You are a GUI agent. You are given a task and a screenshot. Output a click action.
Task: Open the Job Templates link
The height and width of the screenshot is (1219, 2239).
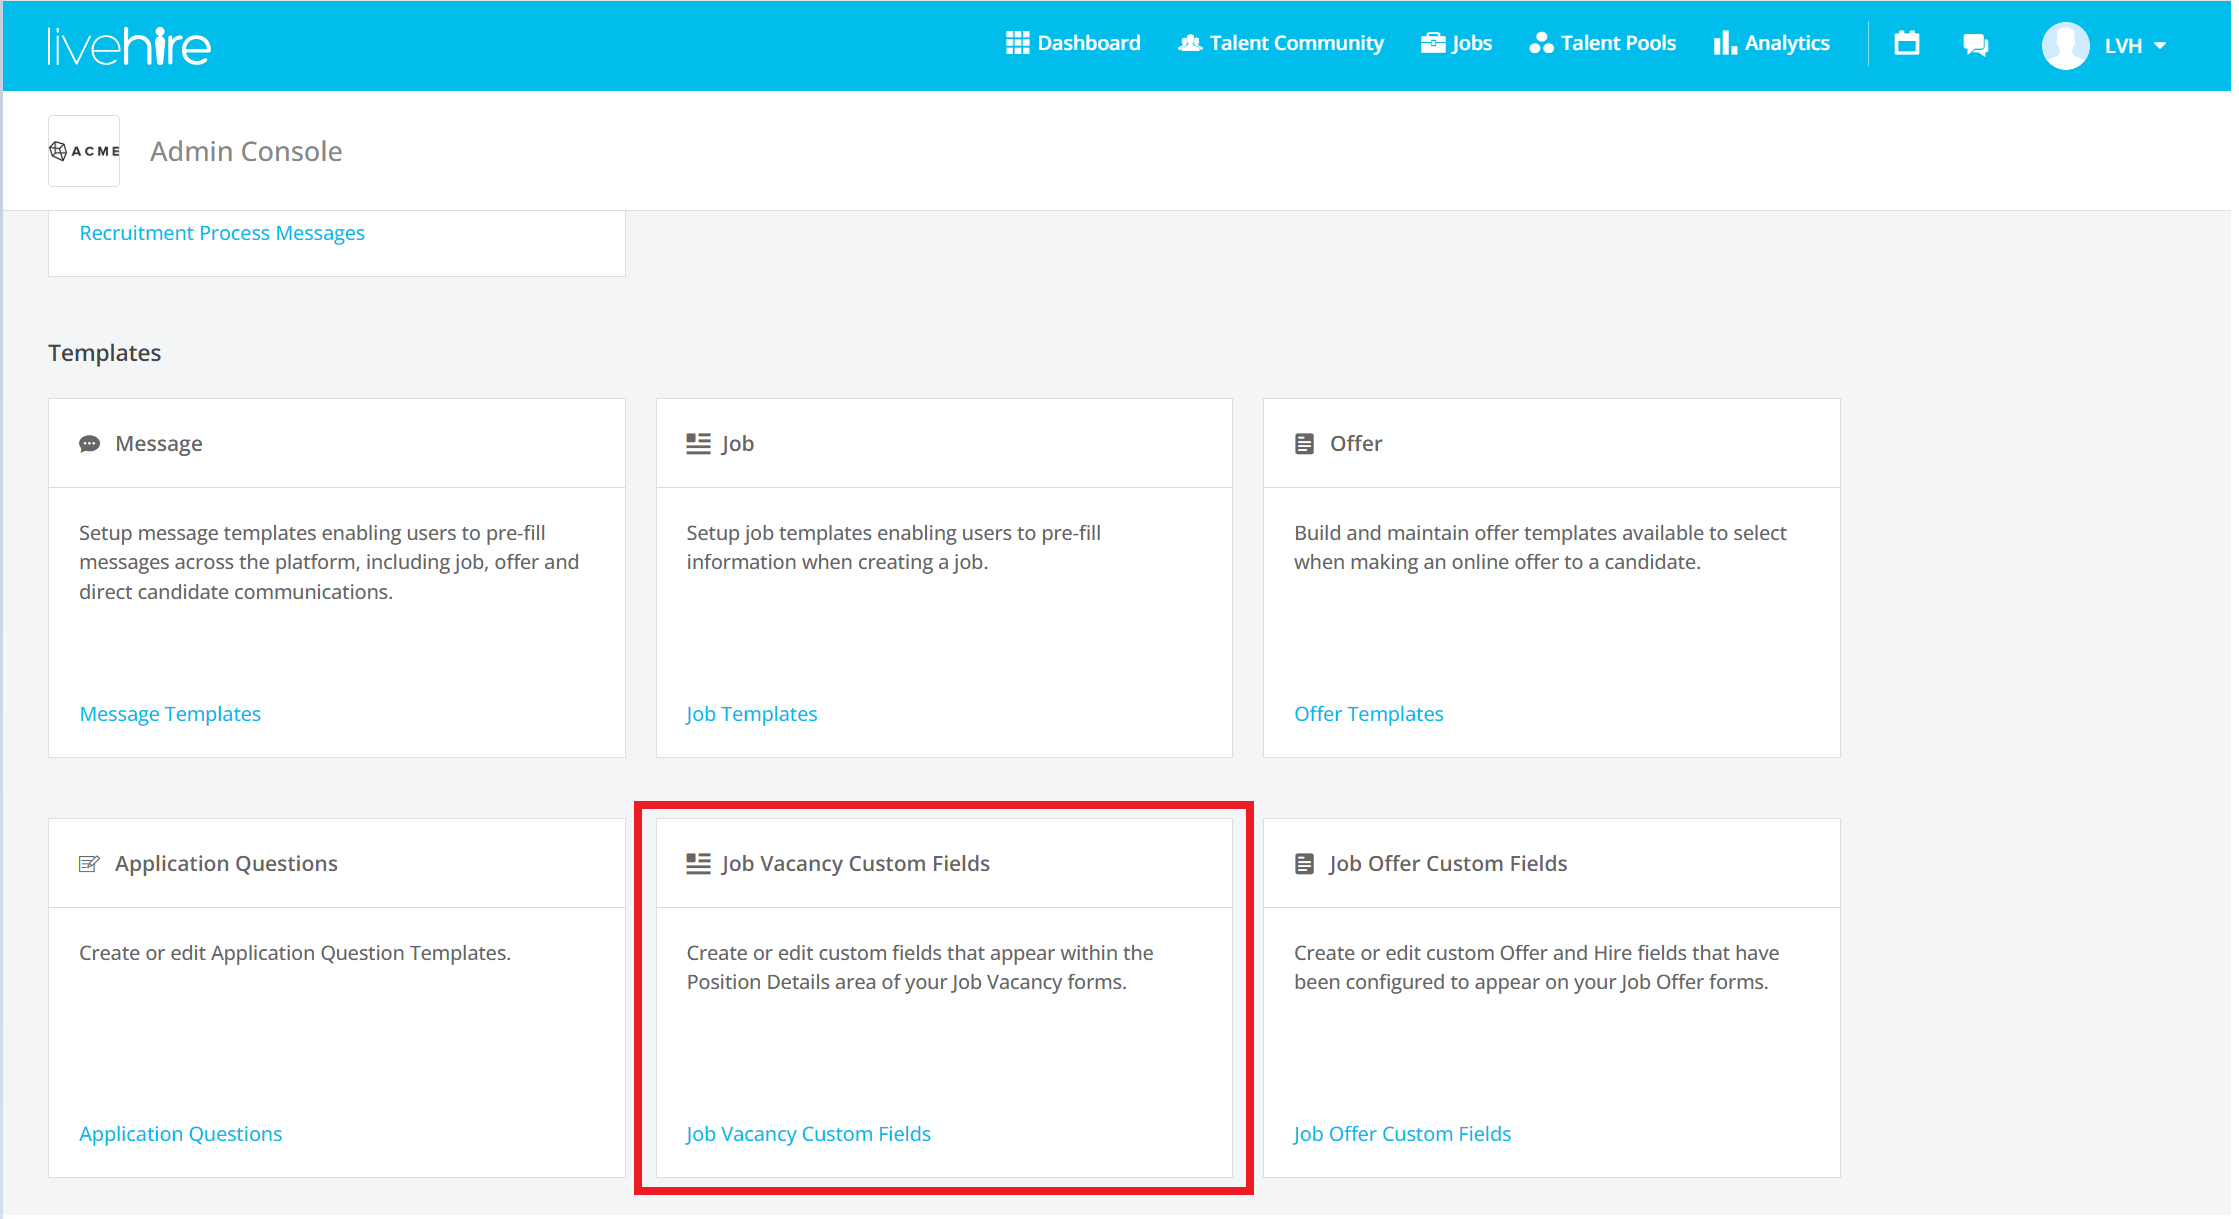coord(751,714)
